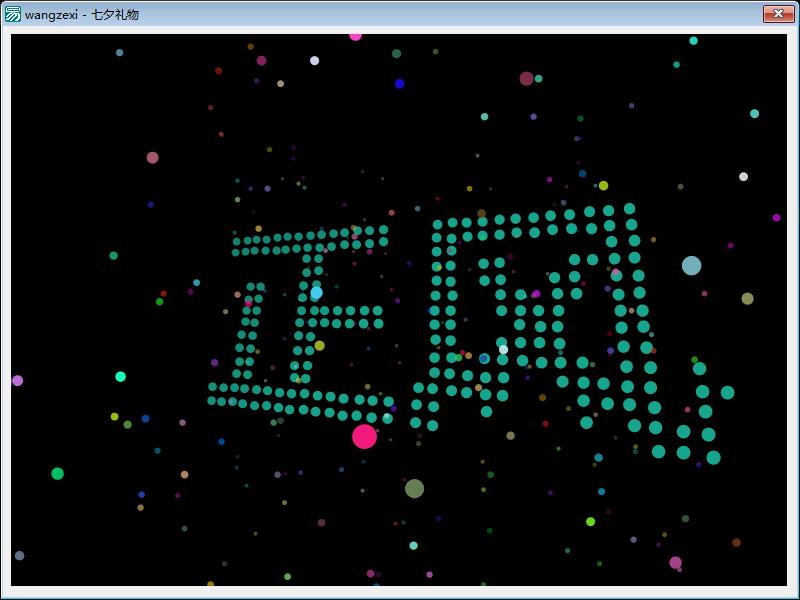Click the yellow-green dot above the second character
The image size is (800, 600).
tap(603, 186)
